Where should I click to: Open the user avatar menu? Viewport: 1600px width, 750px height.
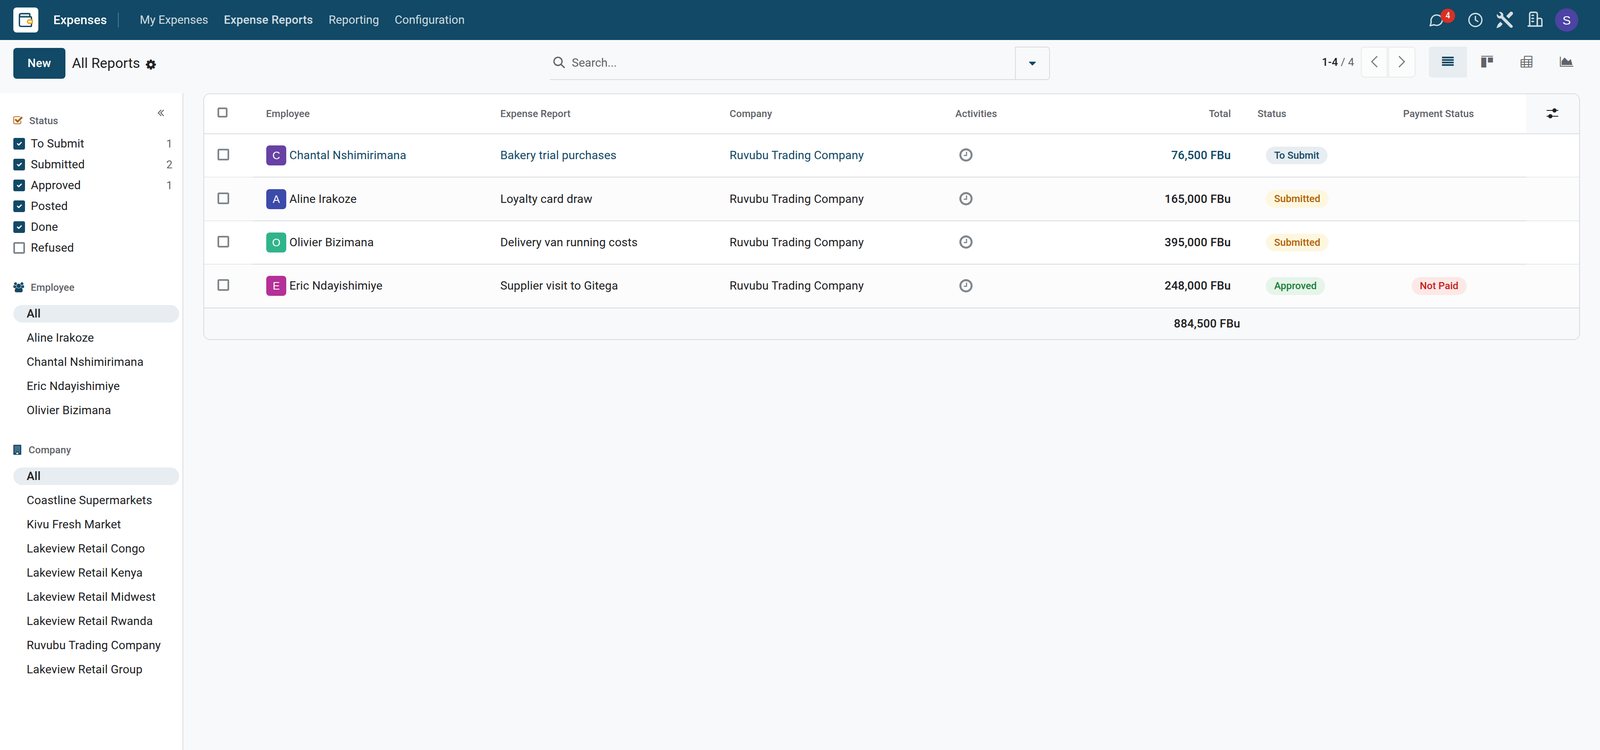coord(1567,20)
